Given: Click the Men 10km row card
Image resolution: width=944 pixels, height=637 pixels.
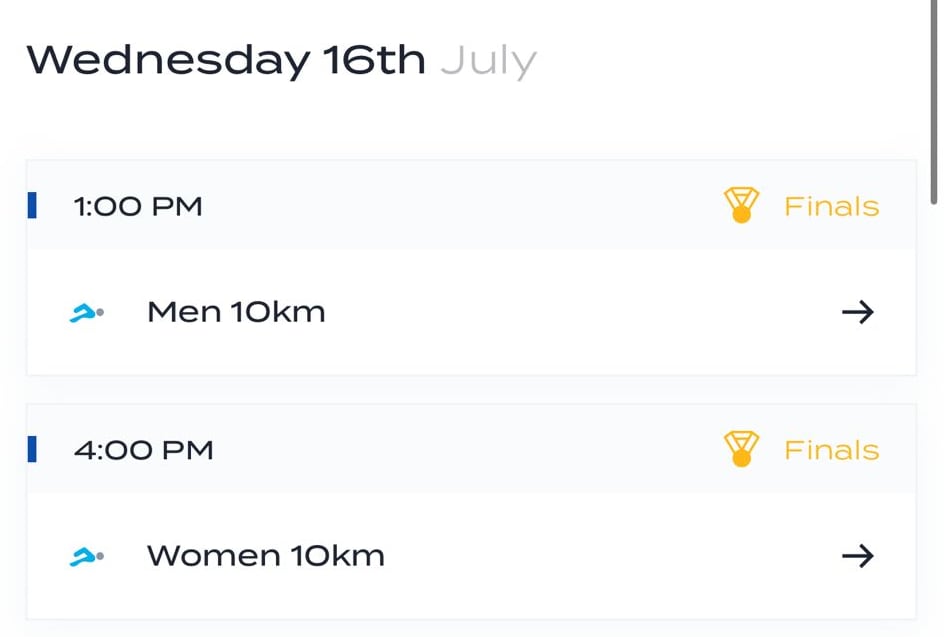Looking at the screenshot, I should [x=471, y=312].
